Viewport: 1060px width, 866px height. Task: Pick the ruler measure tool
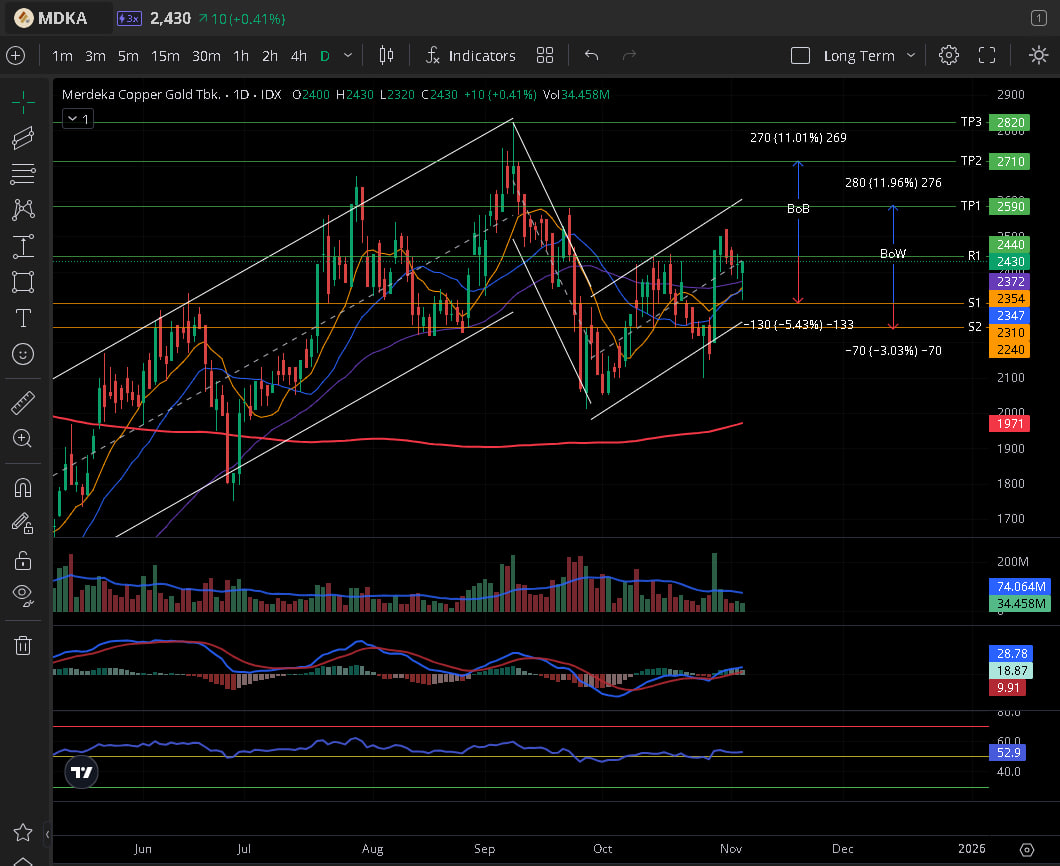point(22,403)
